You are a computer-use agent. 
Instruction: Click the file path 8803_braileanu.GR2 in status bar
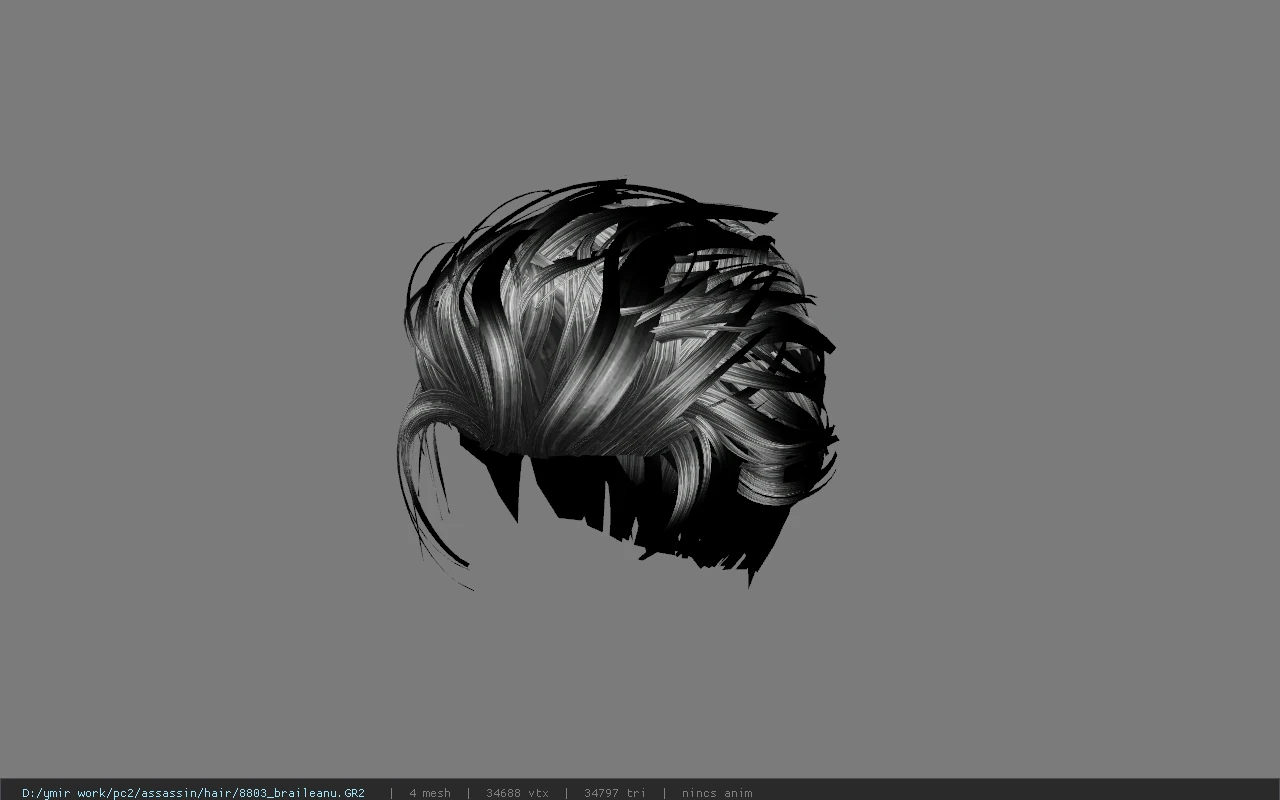point(193,793)
